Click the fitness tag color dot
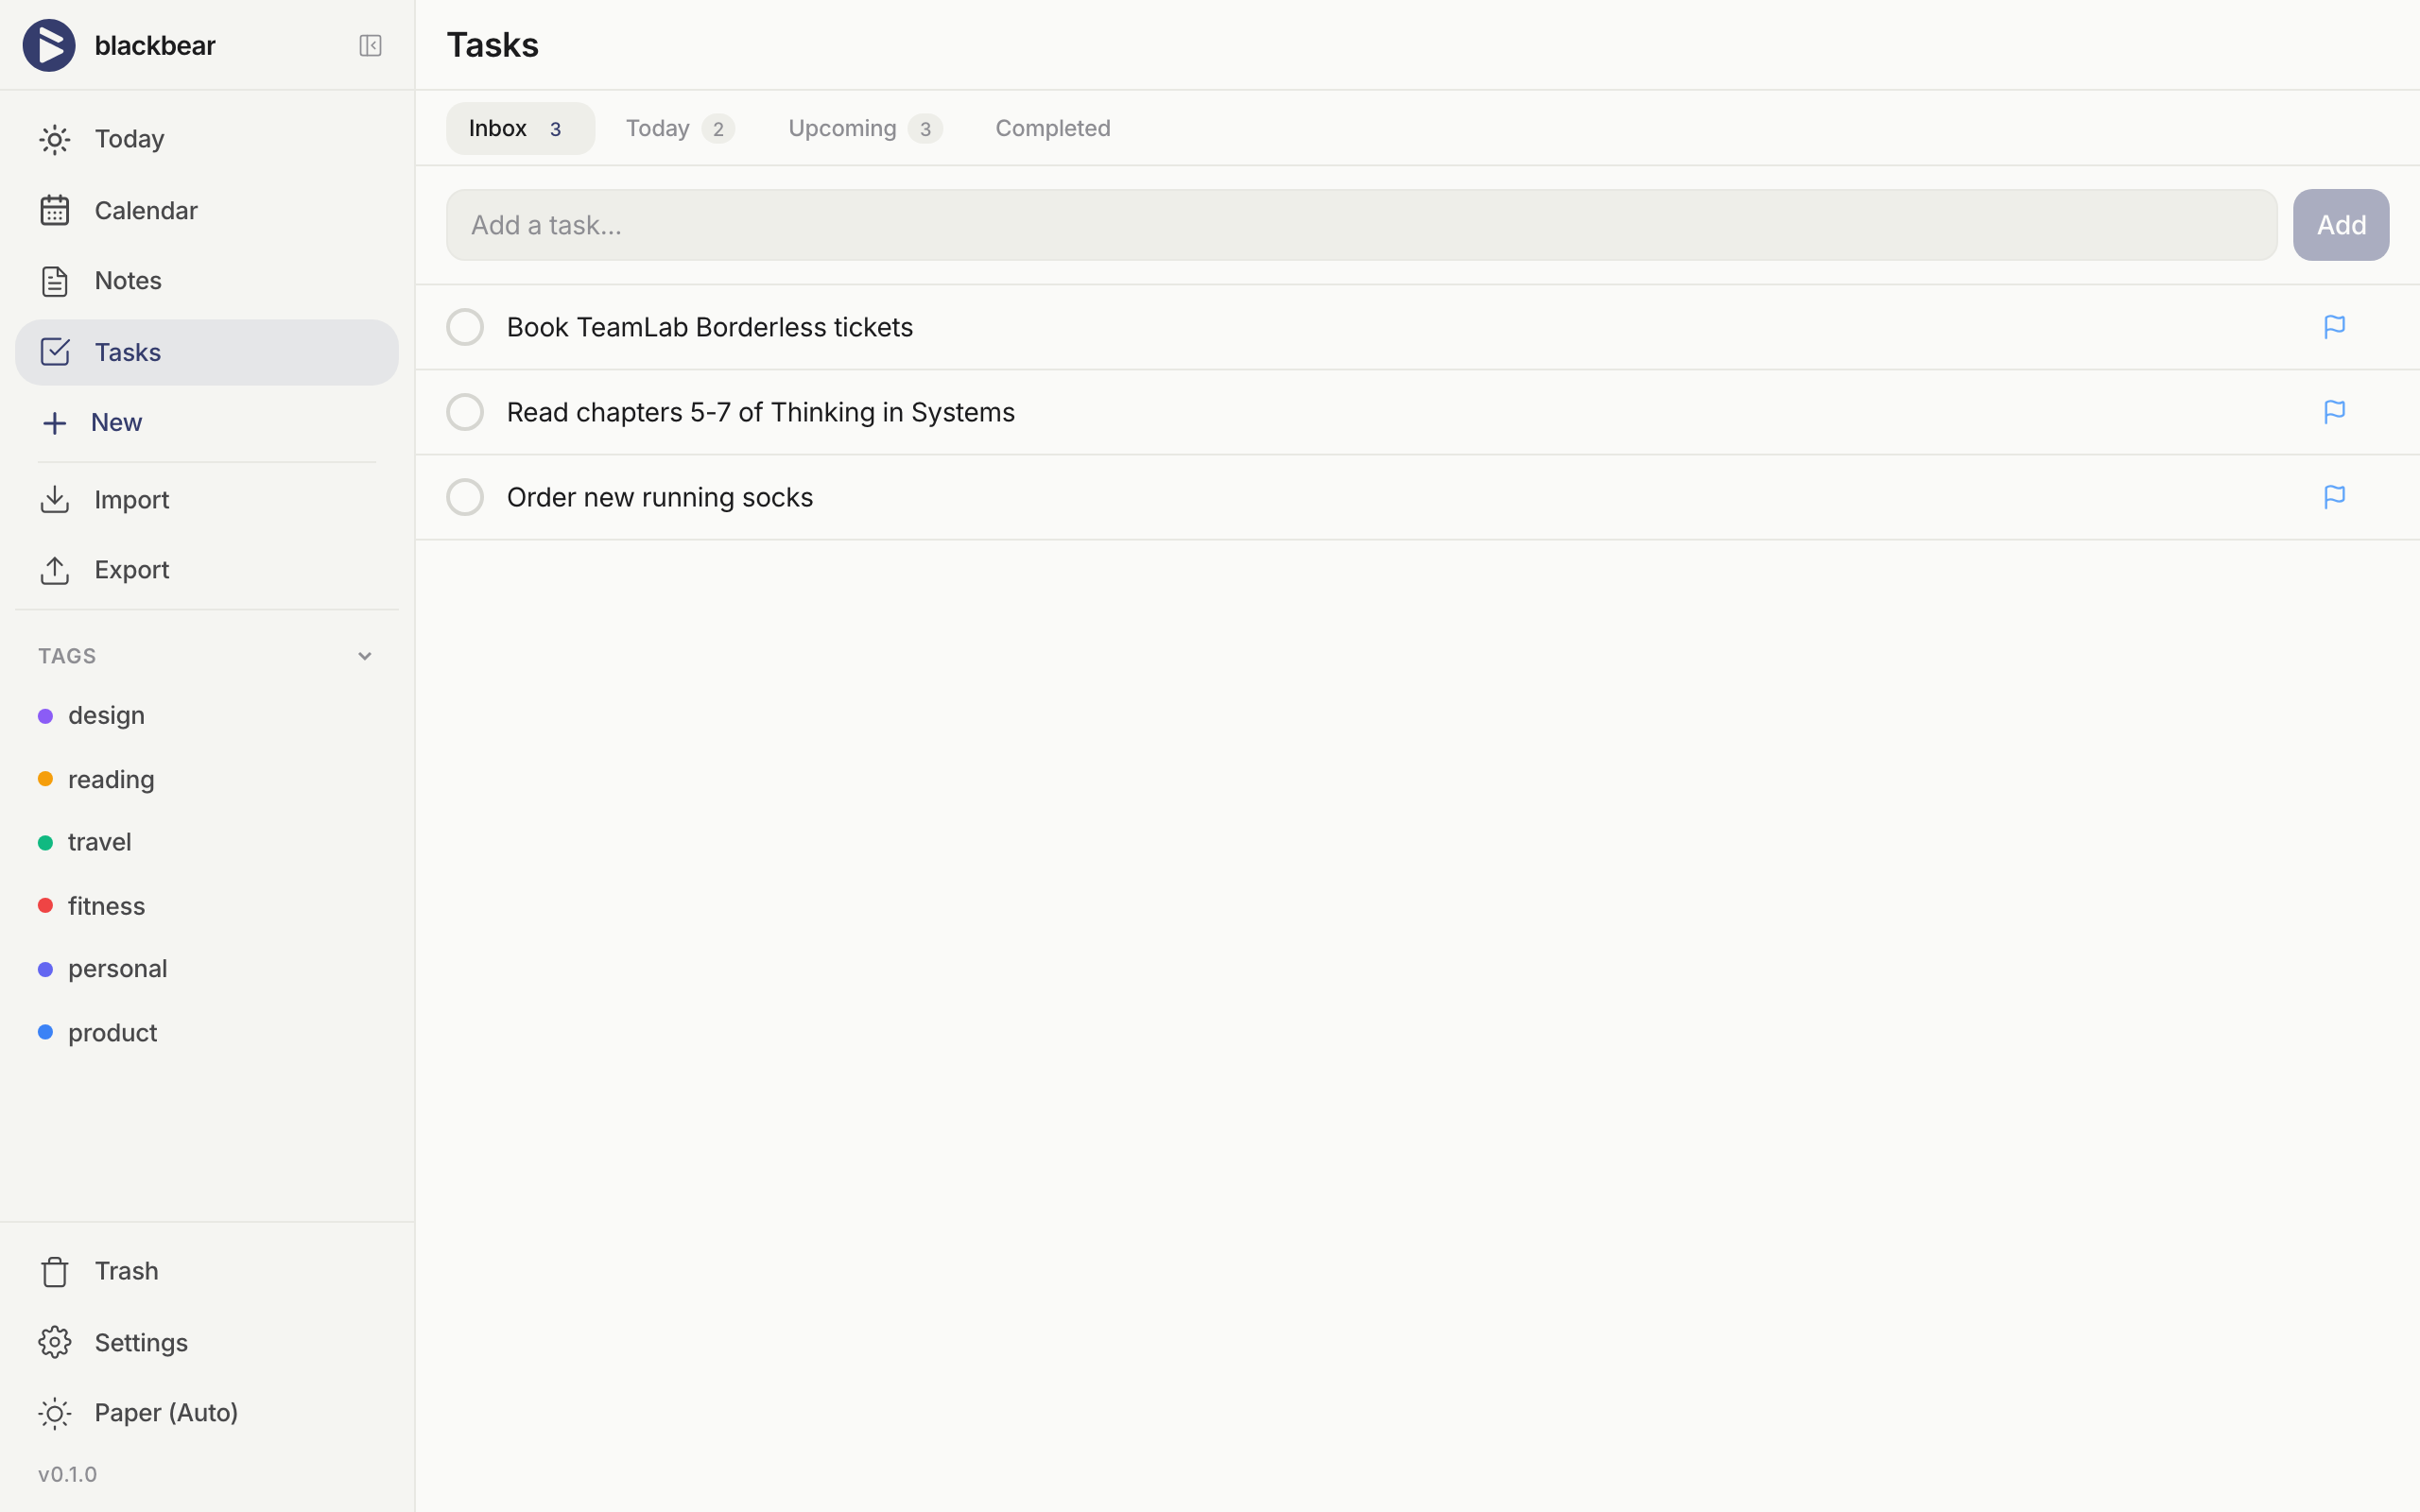The image size is (2420, 1512). 45,905
